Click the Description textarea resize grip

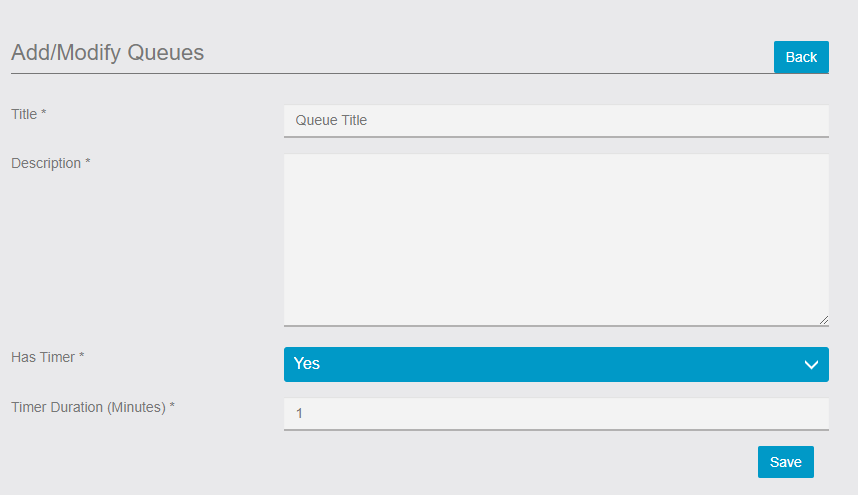[x=824, y=320]
